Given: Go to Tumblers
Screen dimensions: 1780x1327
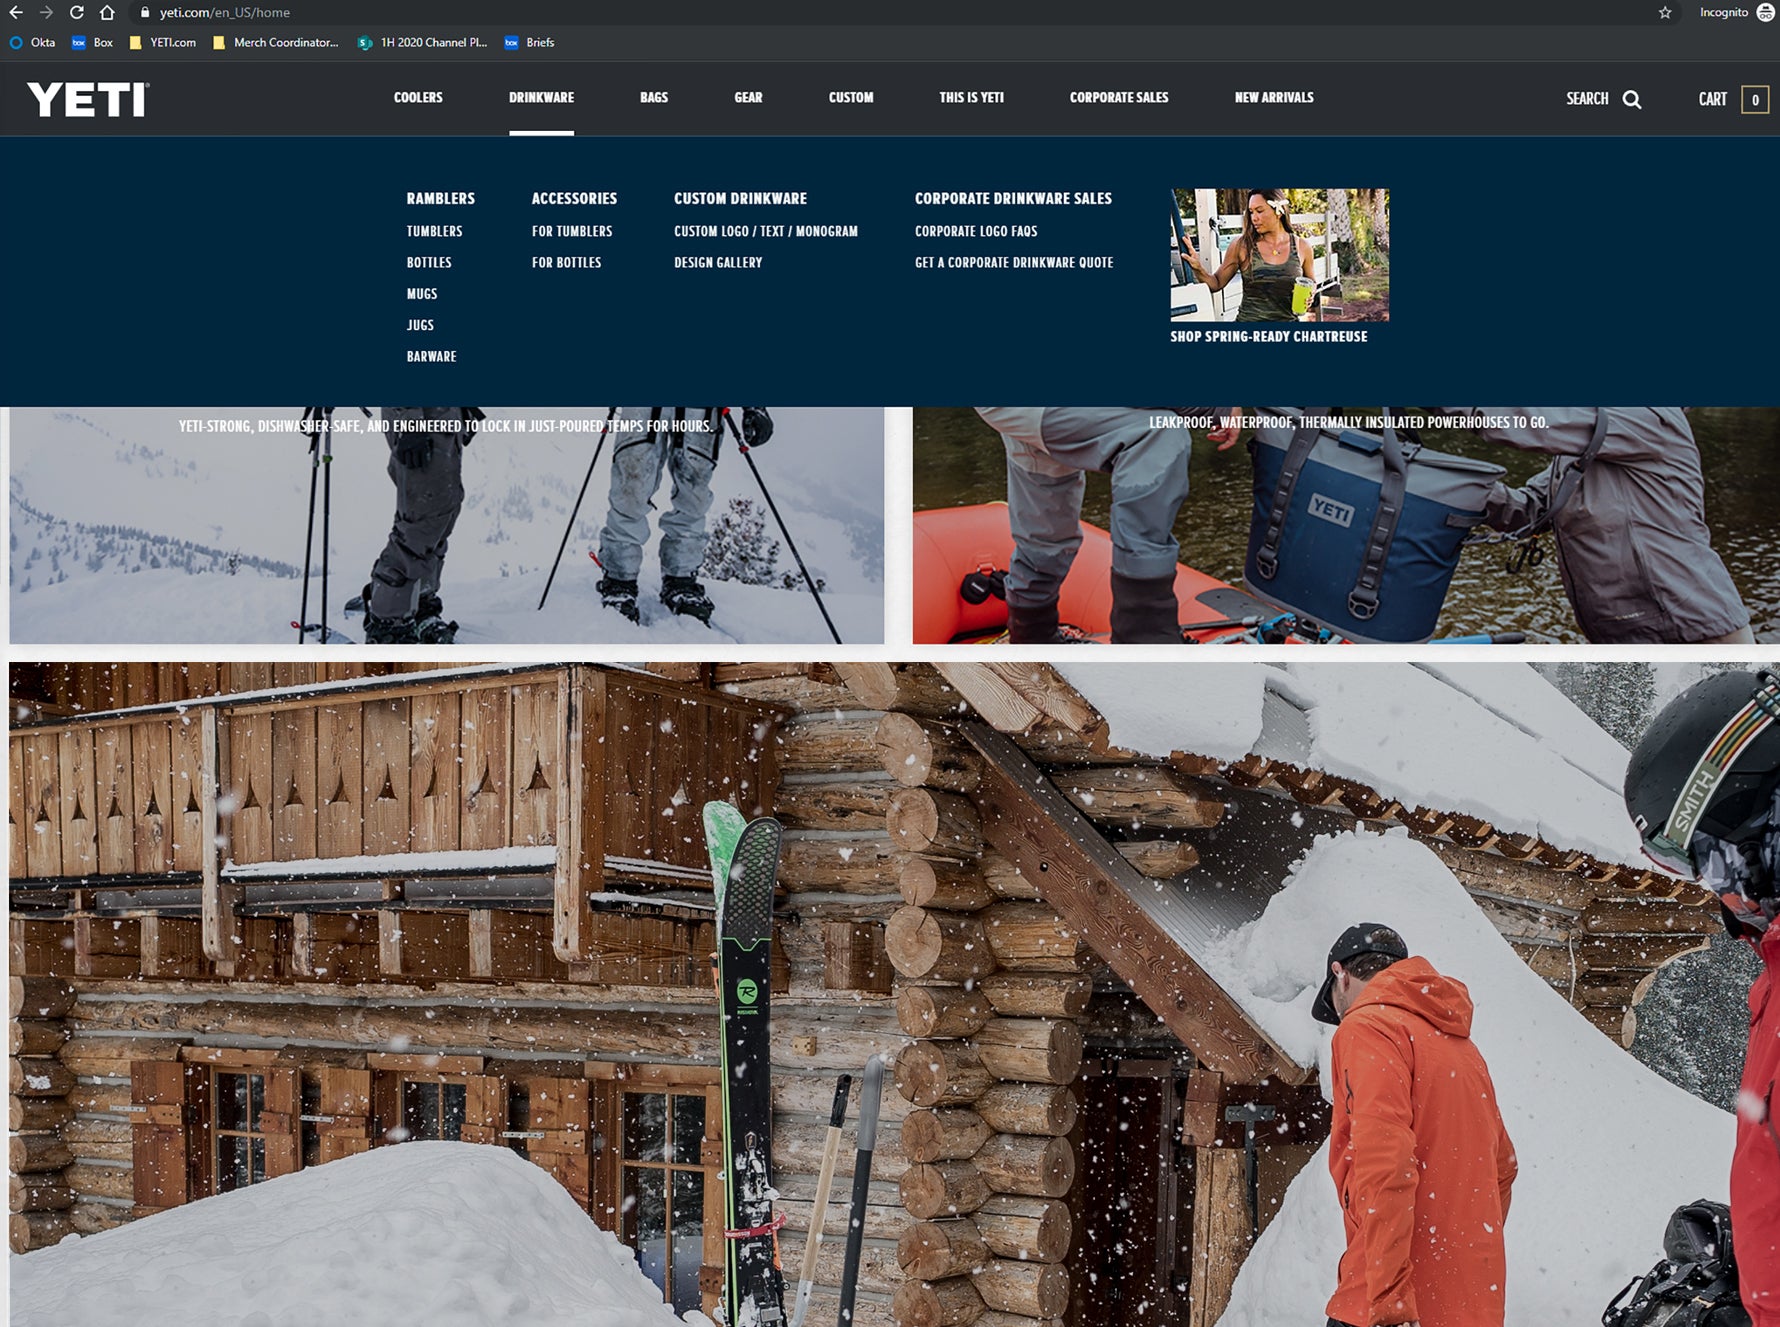Looking at the screenshot, I should tap(434, 231).
